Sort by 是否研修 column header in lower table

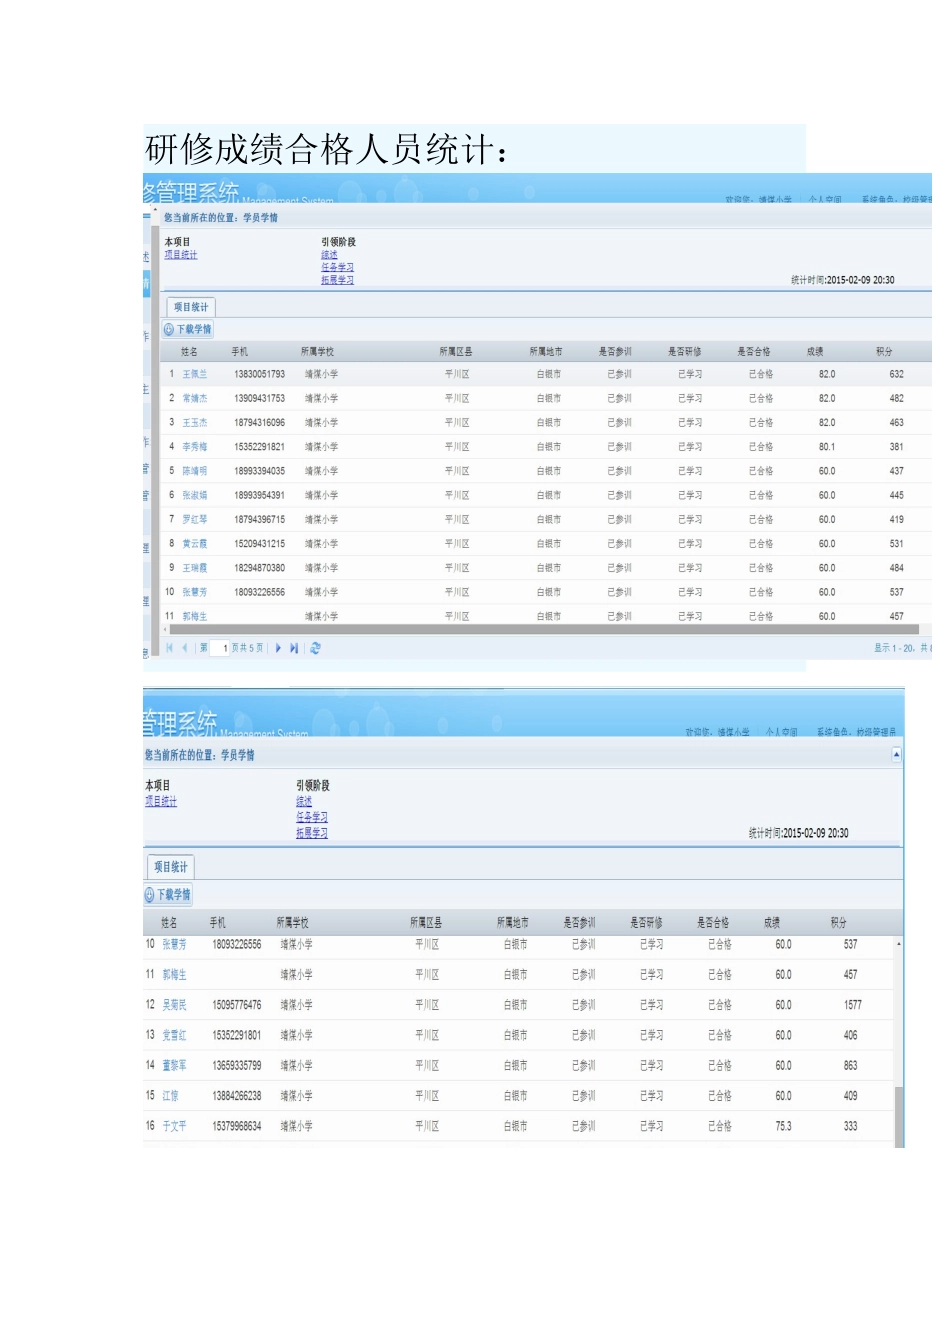[x=646, y=923]
